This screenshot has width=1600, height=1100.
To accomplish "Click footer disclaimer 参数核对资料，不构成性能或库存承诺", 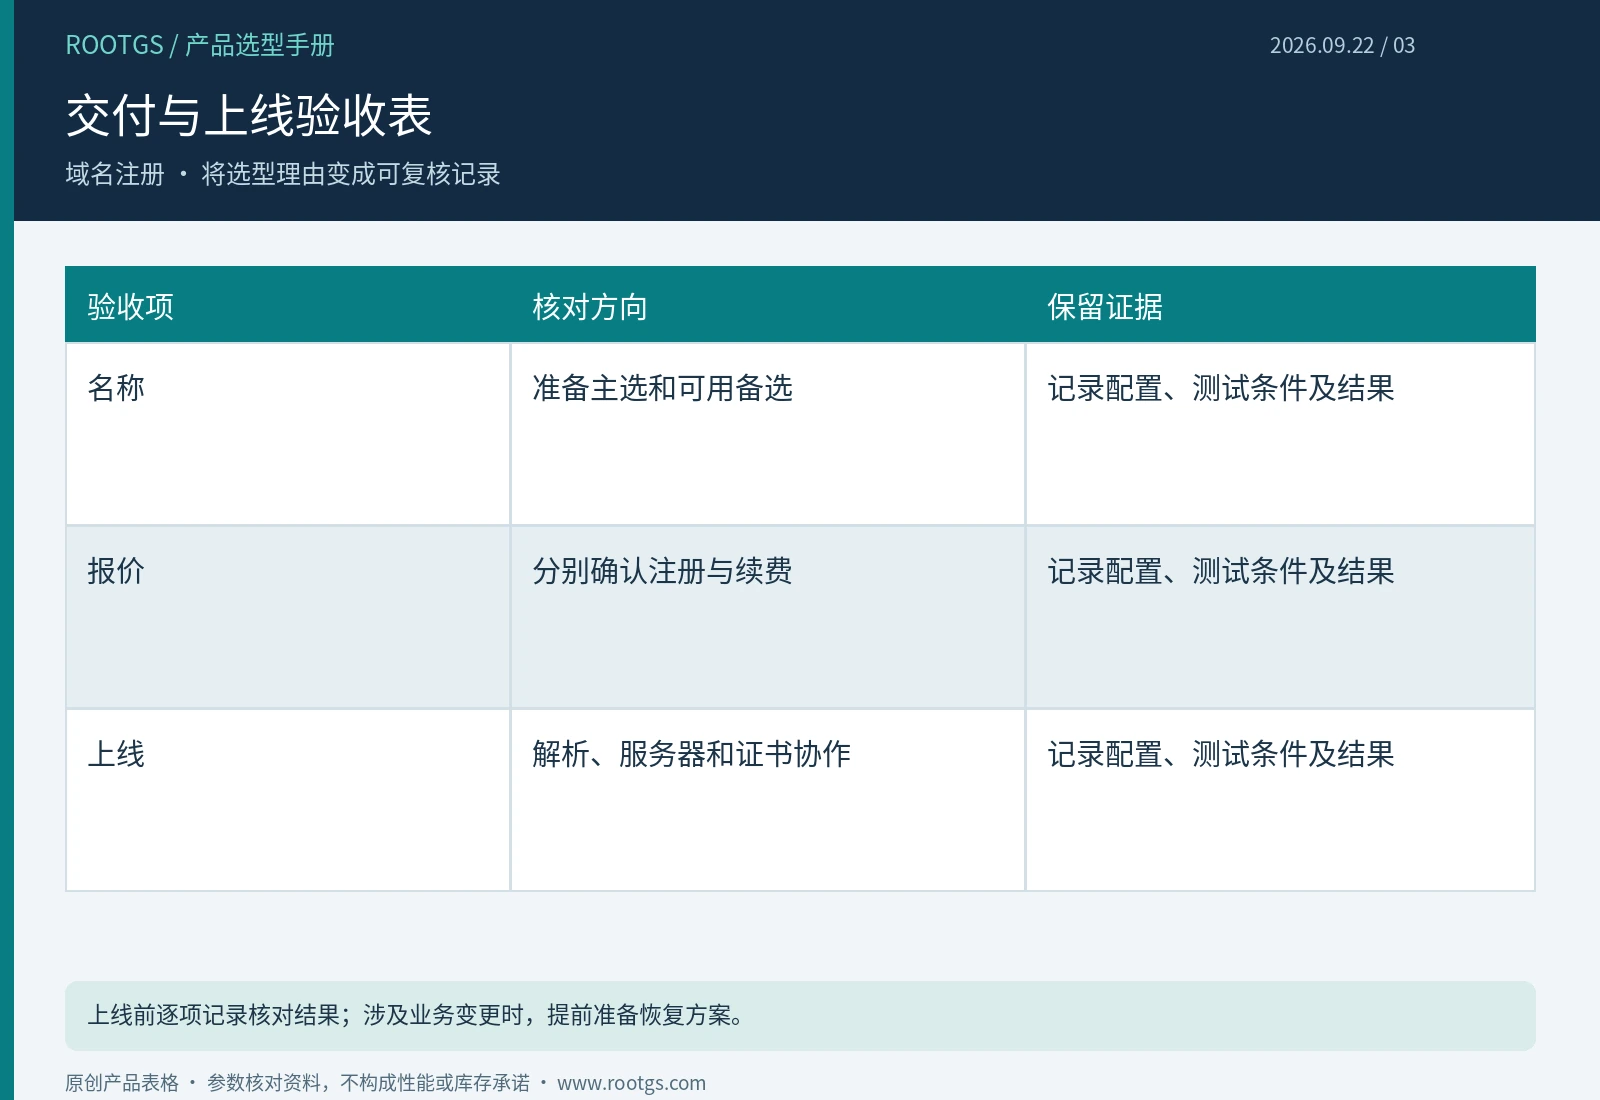I will coord(368,1083).
